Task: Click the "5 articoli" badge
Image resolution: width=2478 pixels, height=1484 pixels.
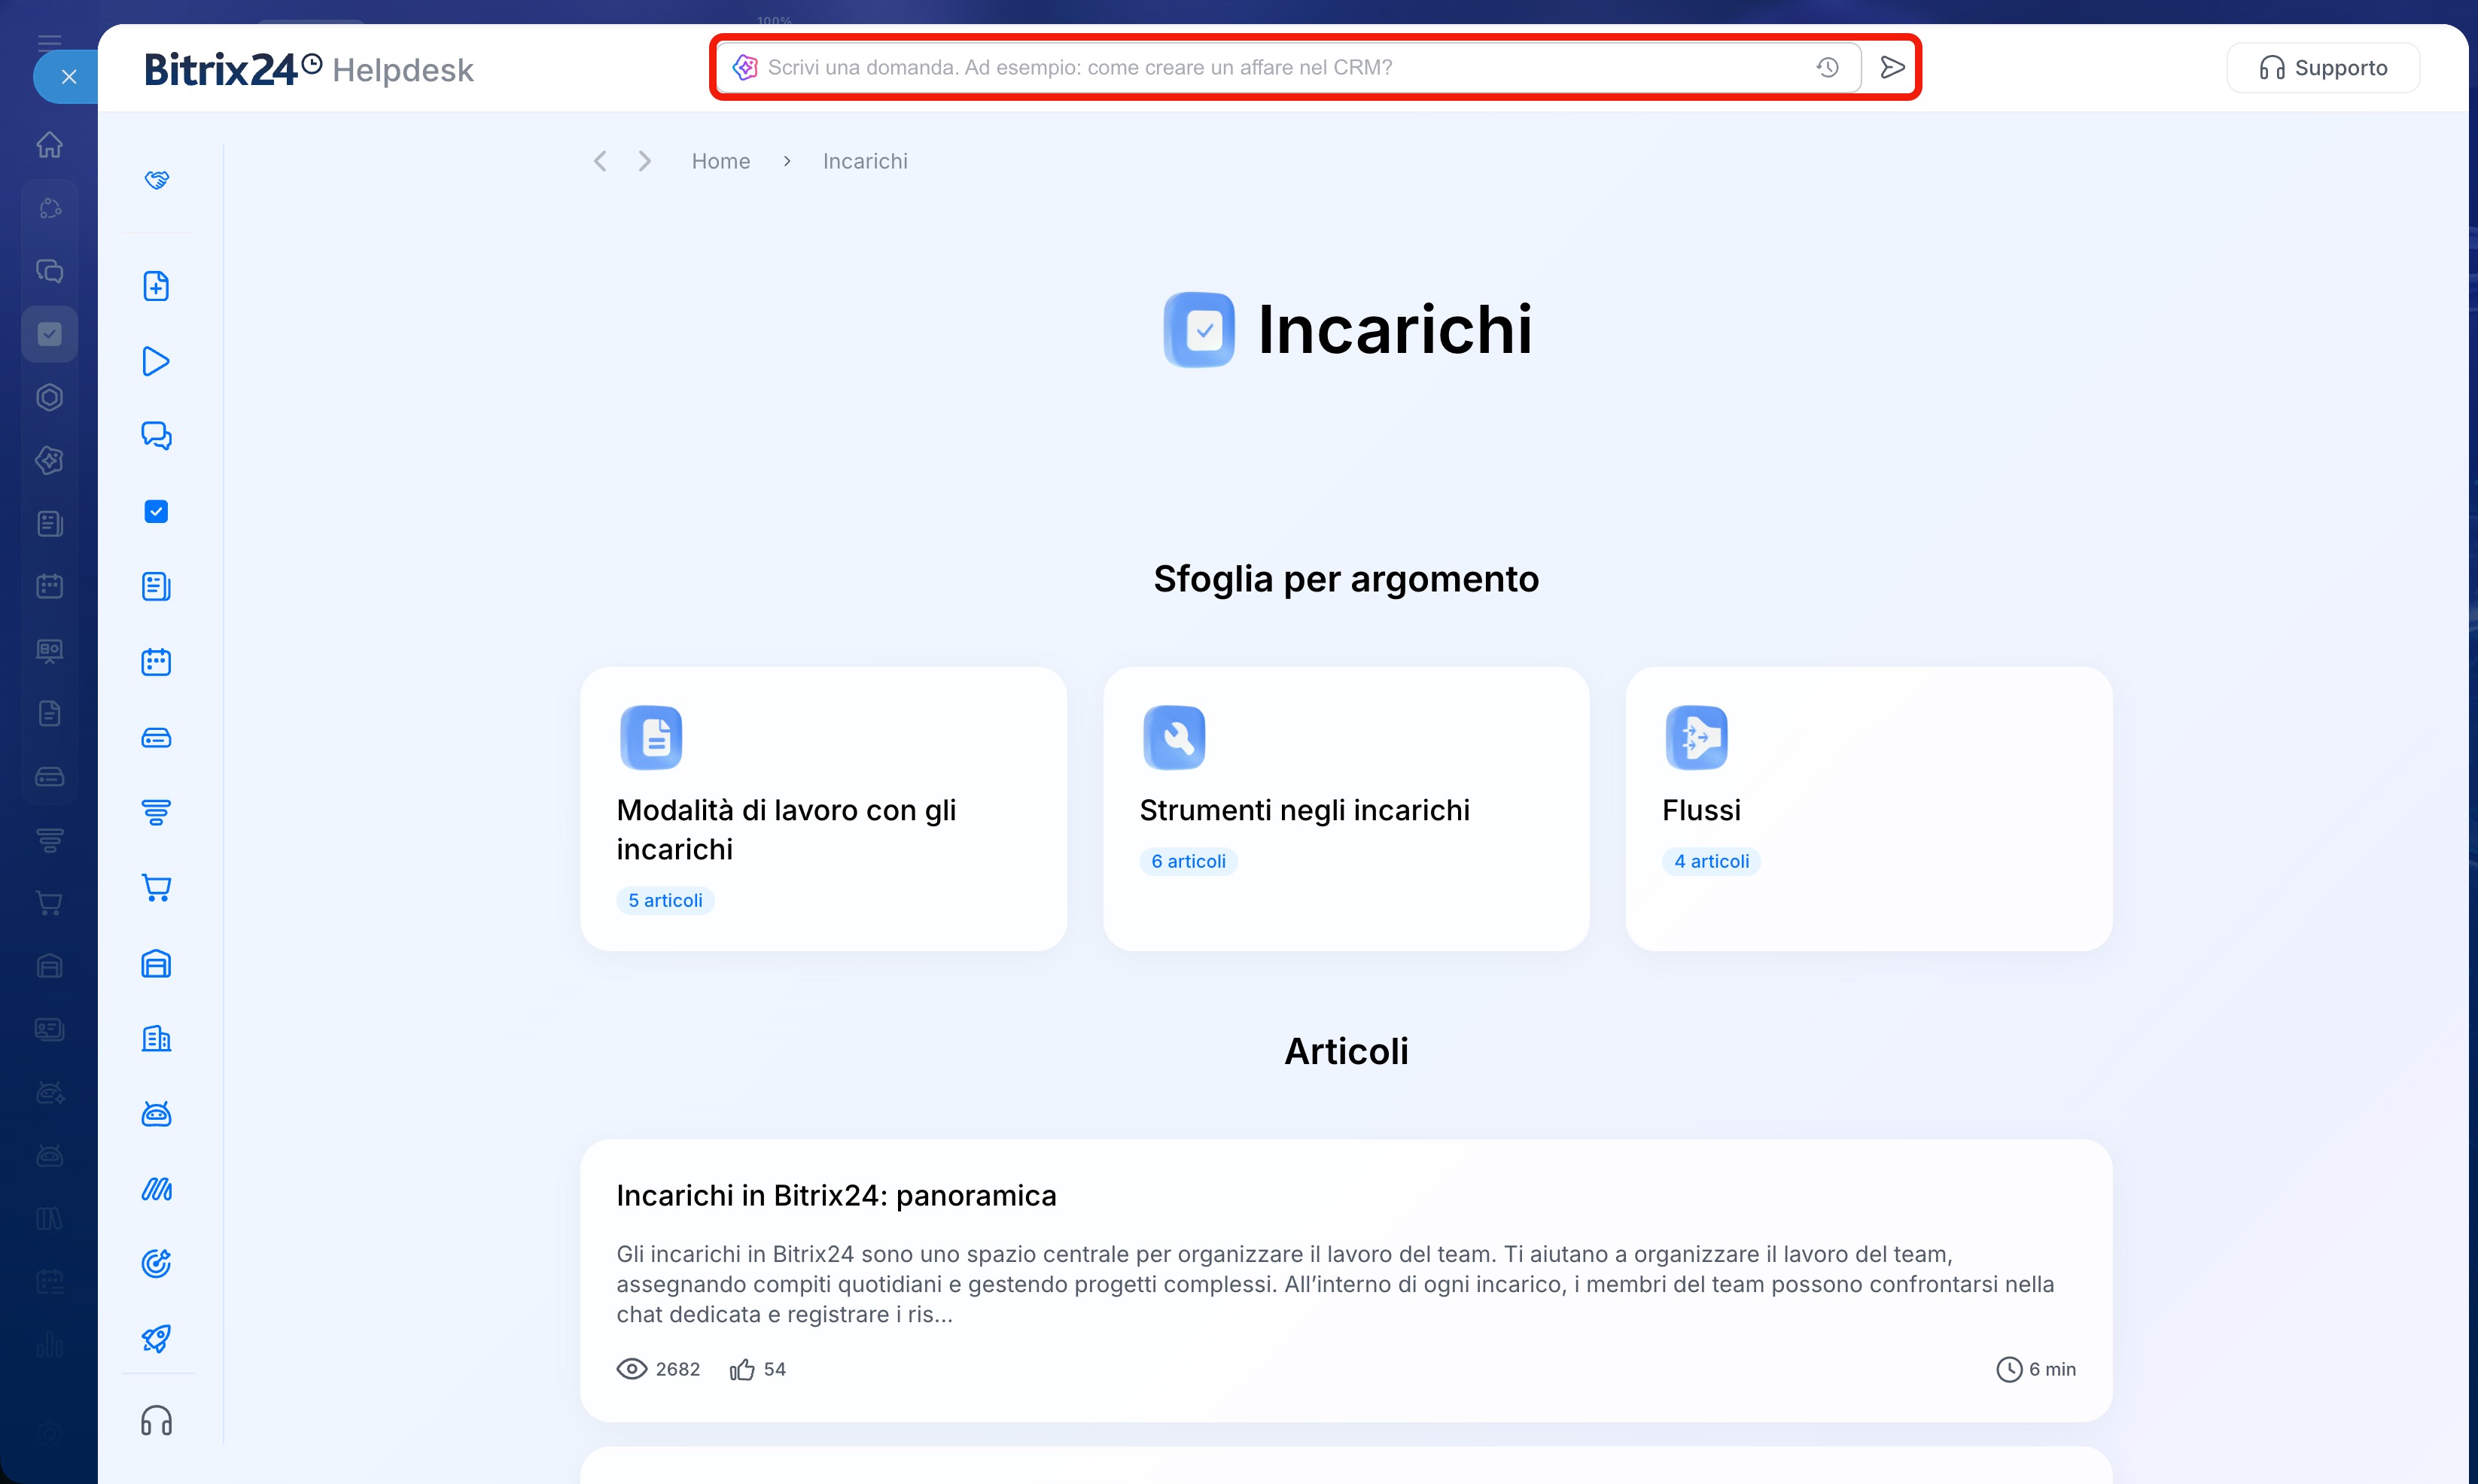Action: 665,900
